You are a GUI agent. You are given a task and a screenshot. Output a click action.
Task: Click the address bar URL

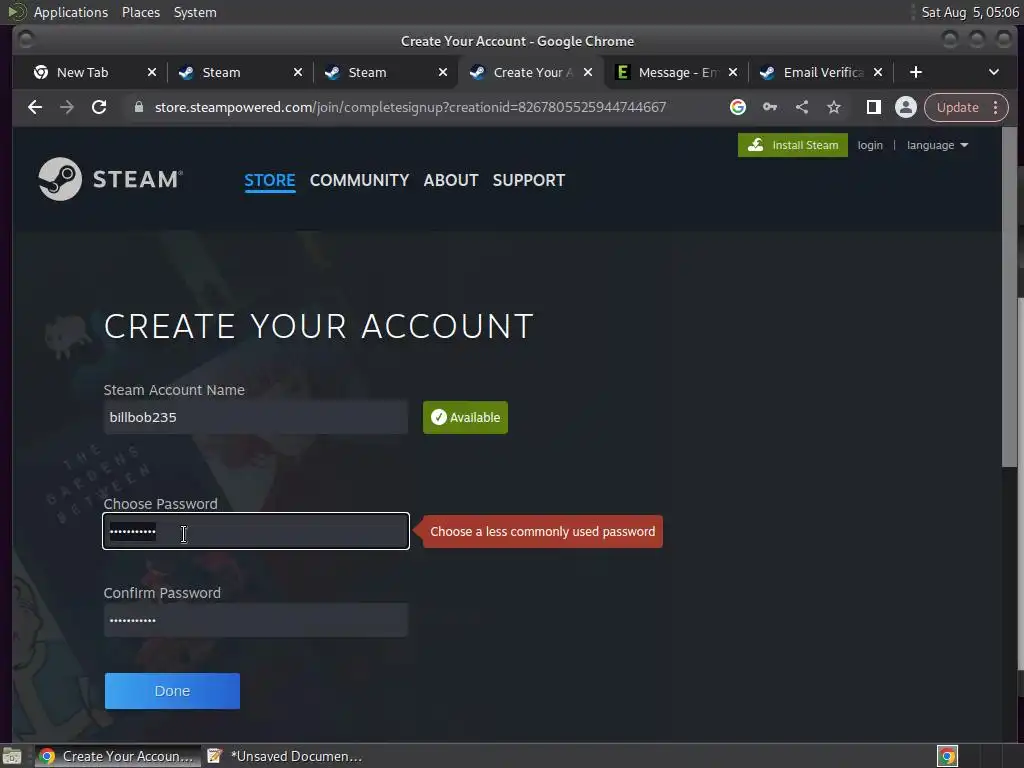[x=410, y=107]
